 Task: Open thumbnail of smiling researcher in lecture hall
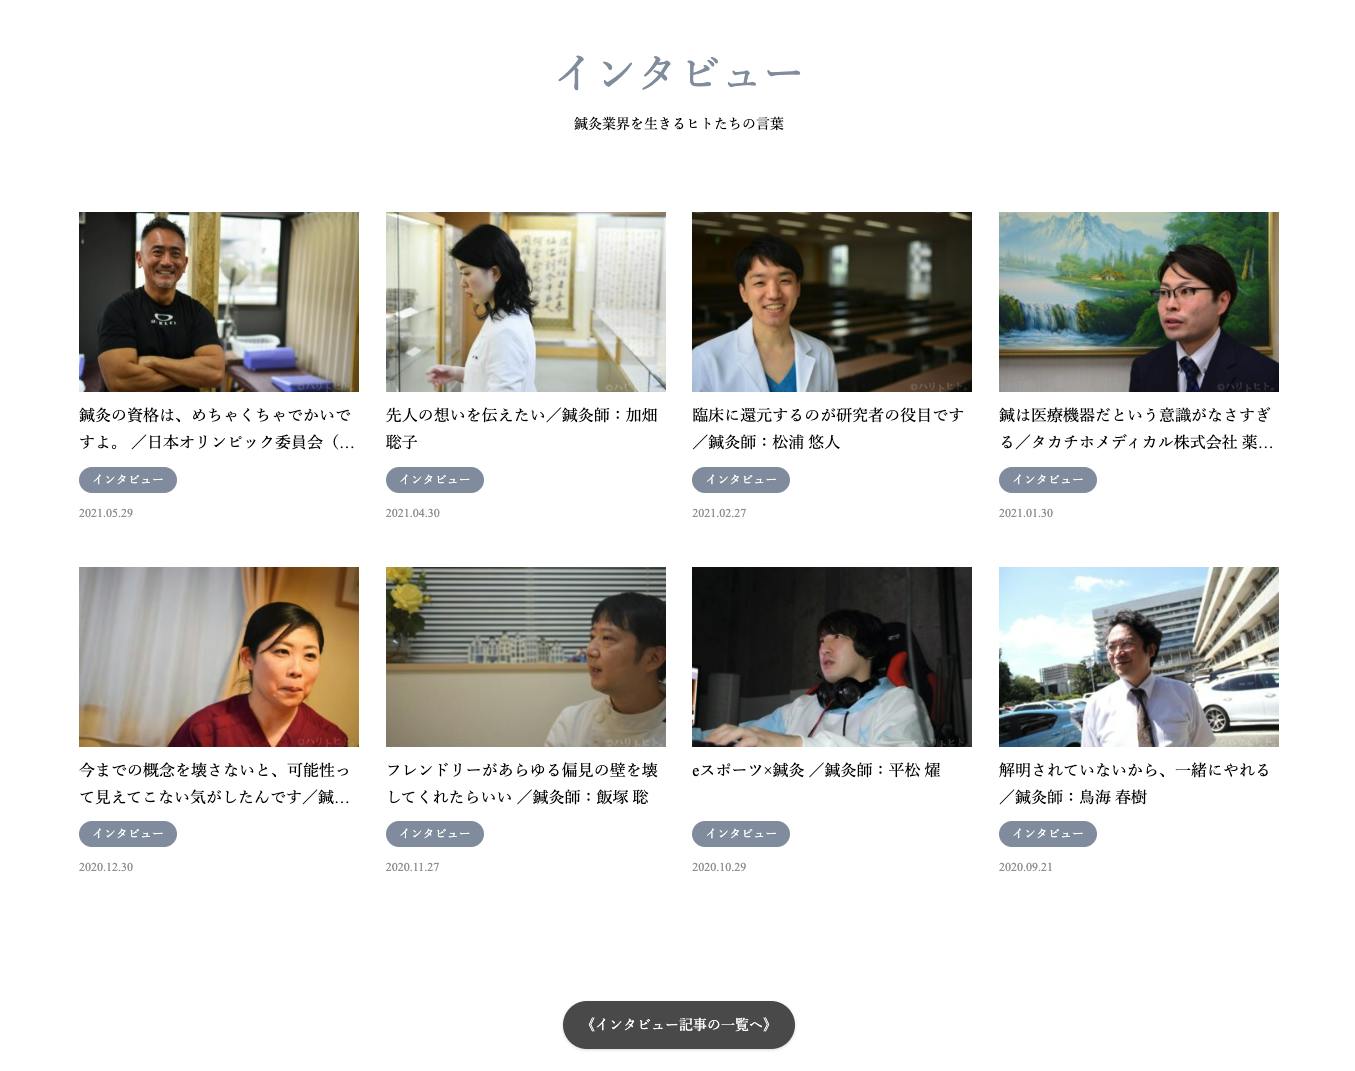[832, 302]
